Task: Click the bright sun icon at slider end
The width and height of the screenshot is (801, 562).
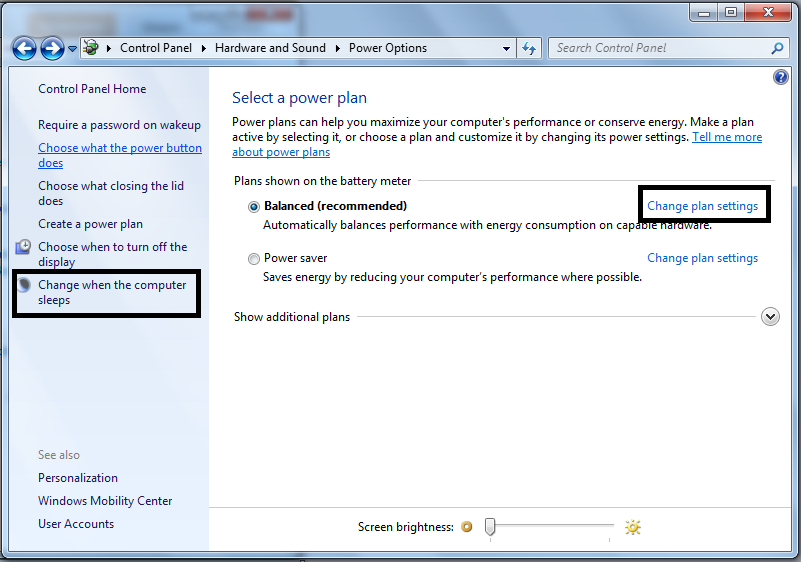Action: tap(632, 527)
